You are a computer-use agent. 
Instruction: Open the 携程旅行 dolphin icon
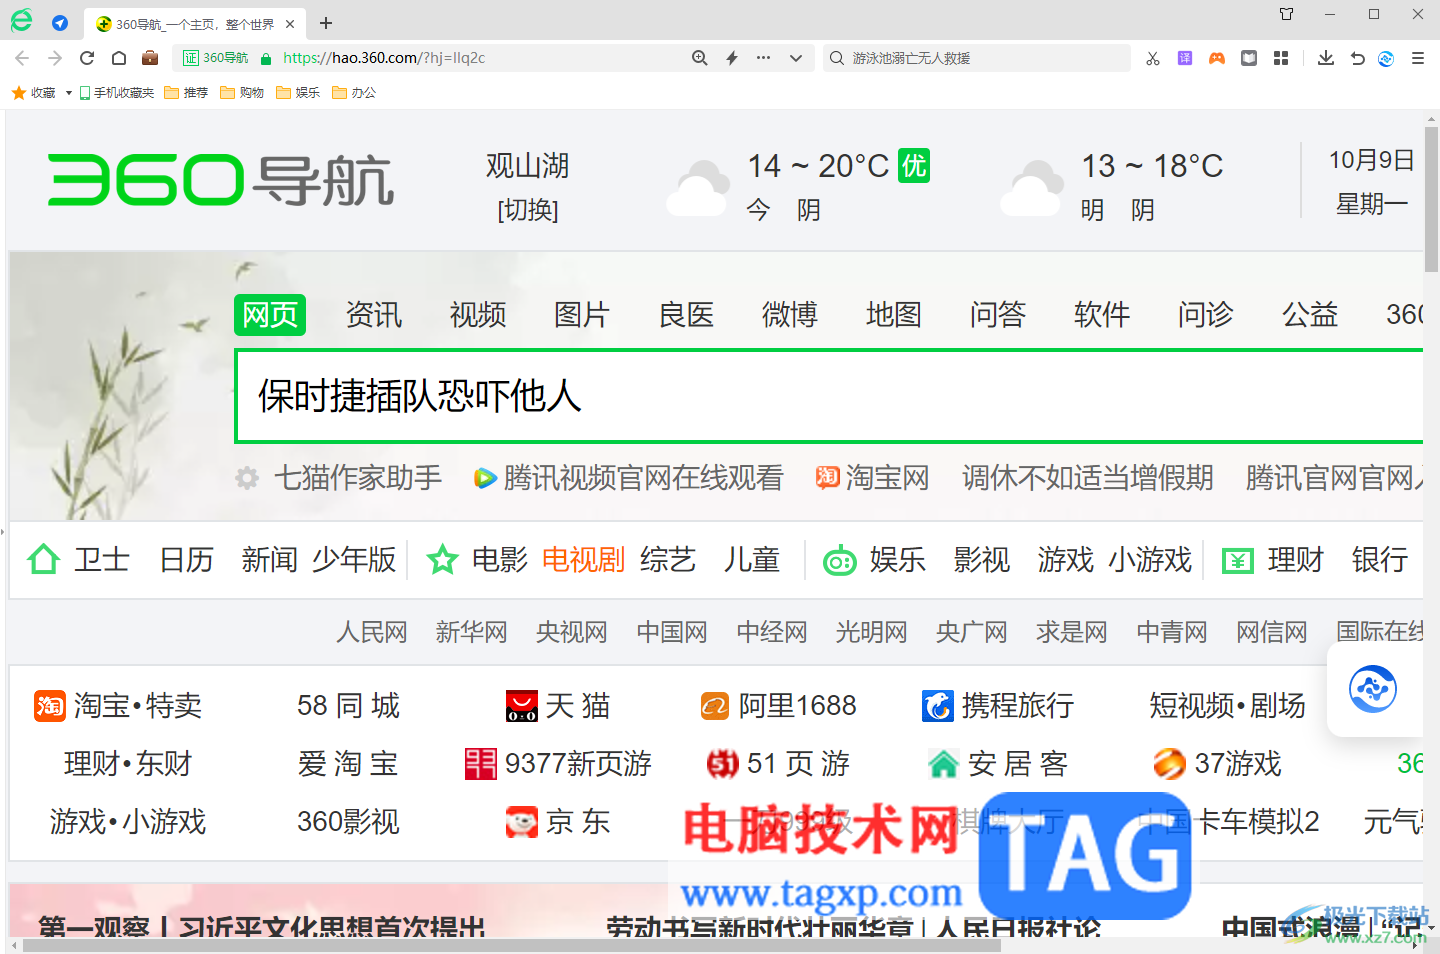pyautogui.click(x=937, y=705)
